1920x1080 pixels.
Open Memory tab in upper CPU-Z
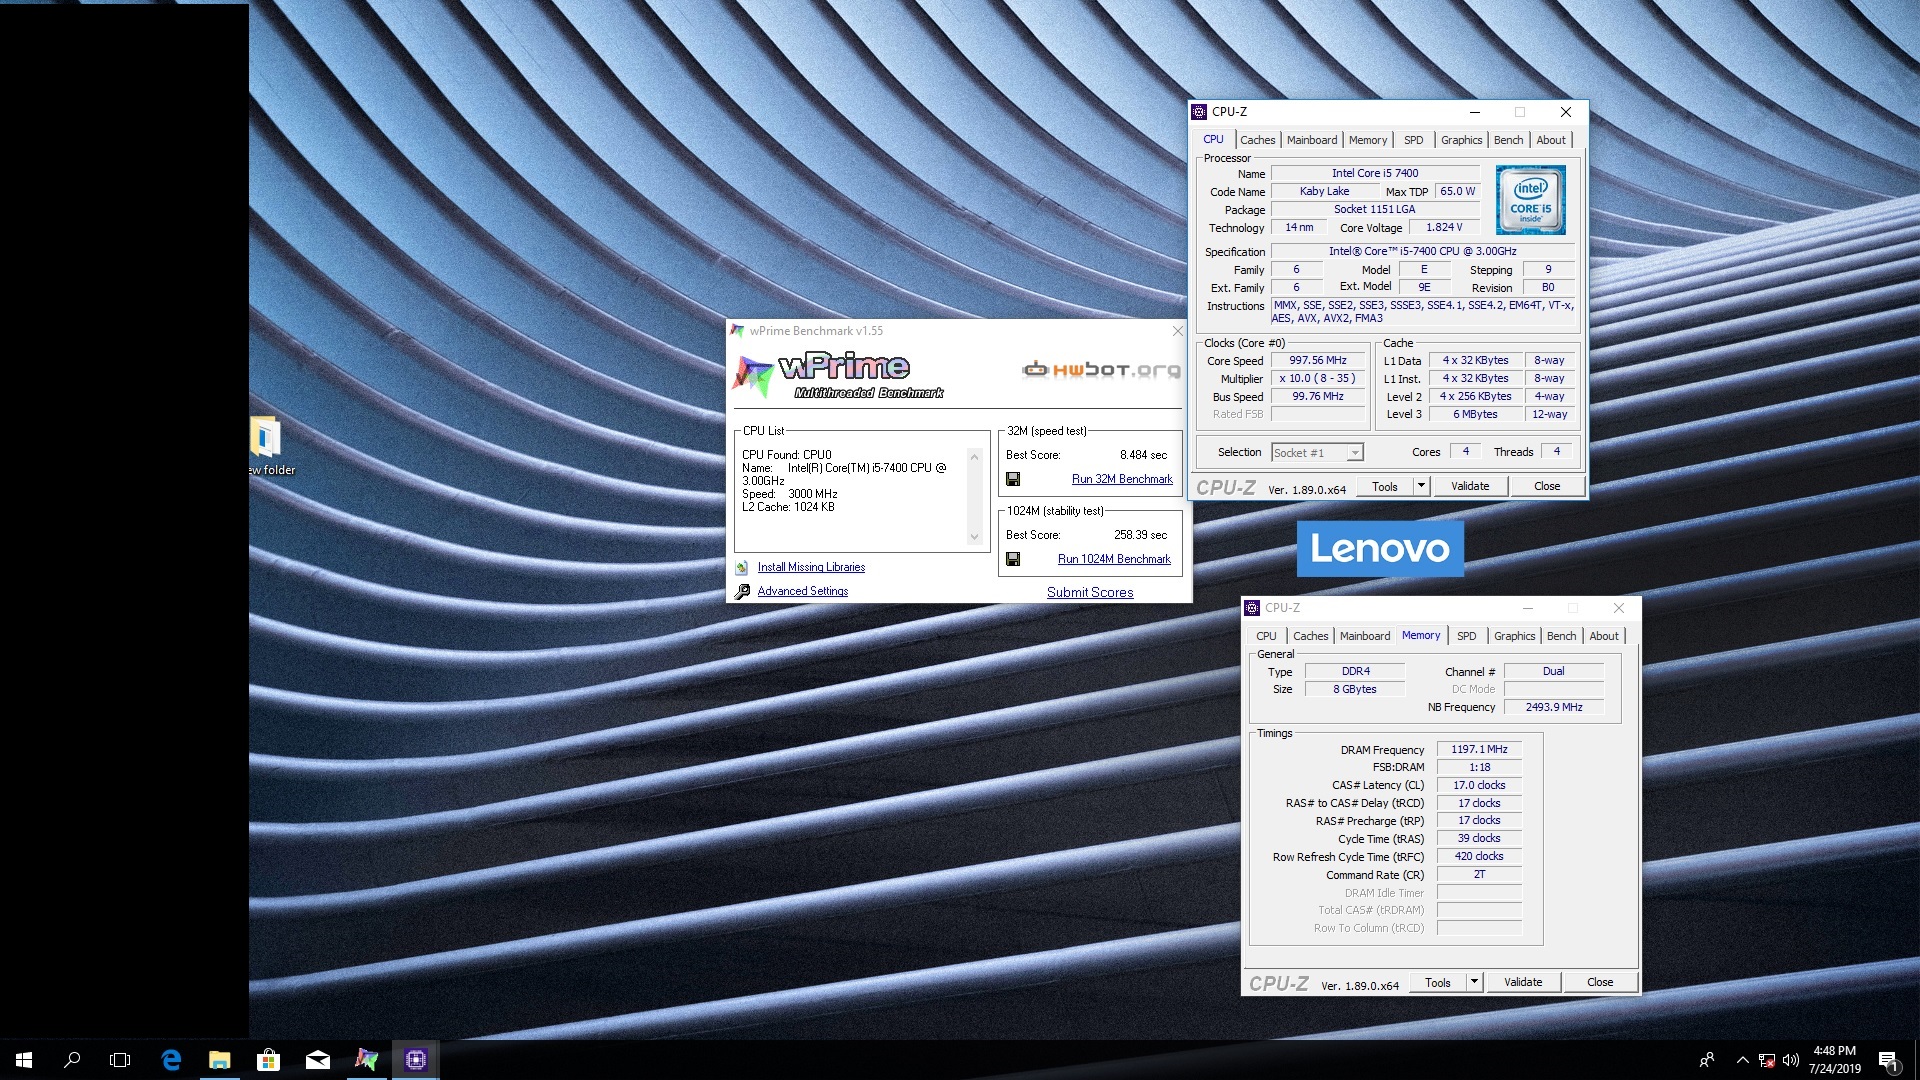point(1368,140)
